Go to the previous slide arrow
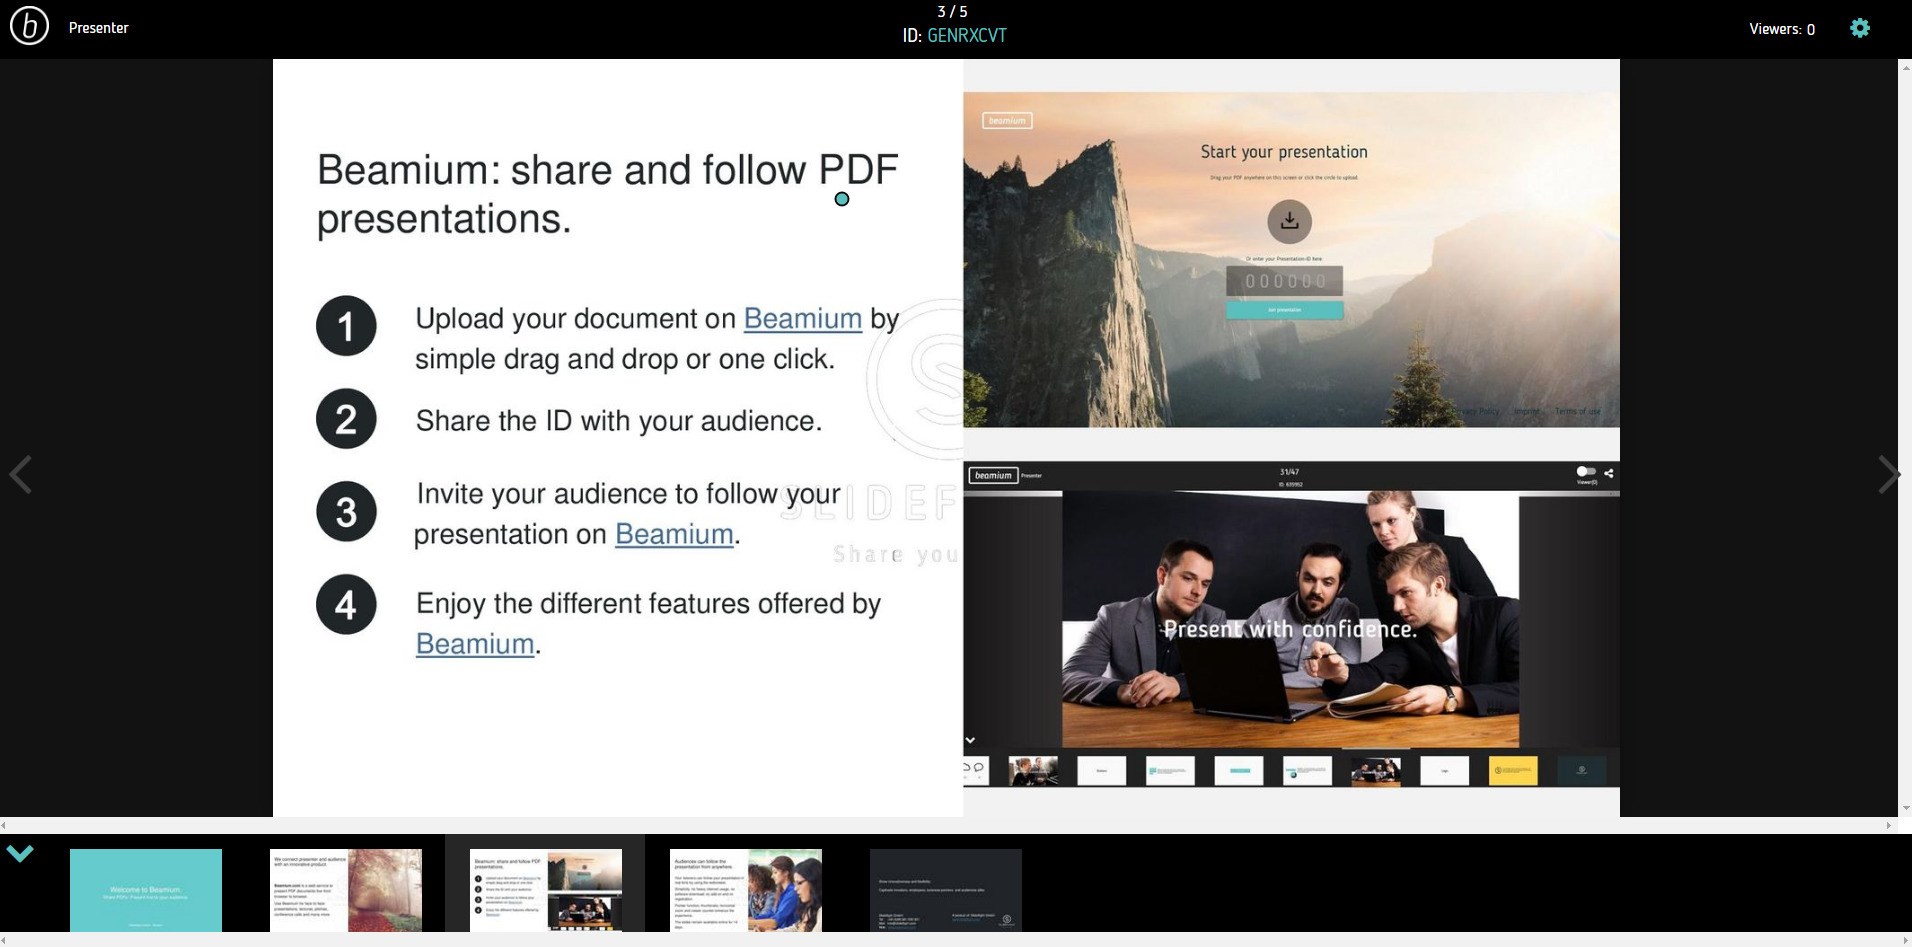The image size is (1912, 947). click(x=21, y=474)
